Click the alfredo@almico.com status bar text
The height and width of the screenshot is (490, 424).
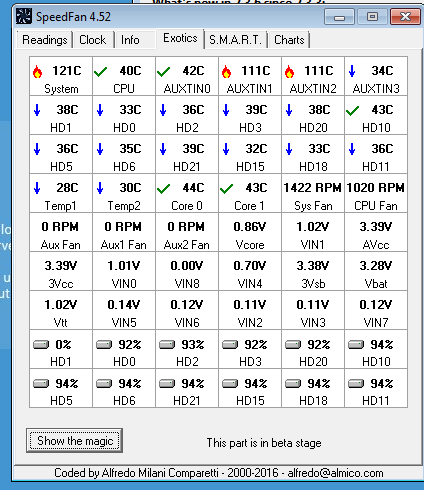click(x=335, y=473)
